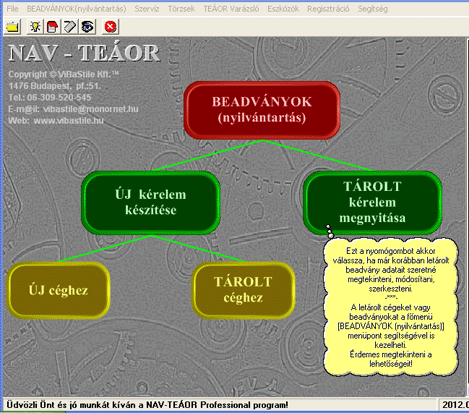Open the Regisztráció menu
The image size is (469, 413).
click(x=328, y=9)
